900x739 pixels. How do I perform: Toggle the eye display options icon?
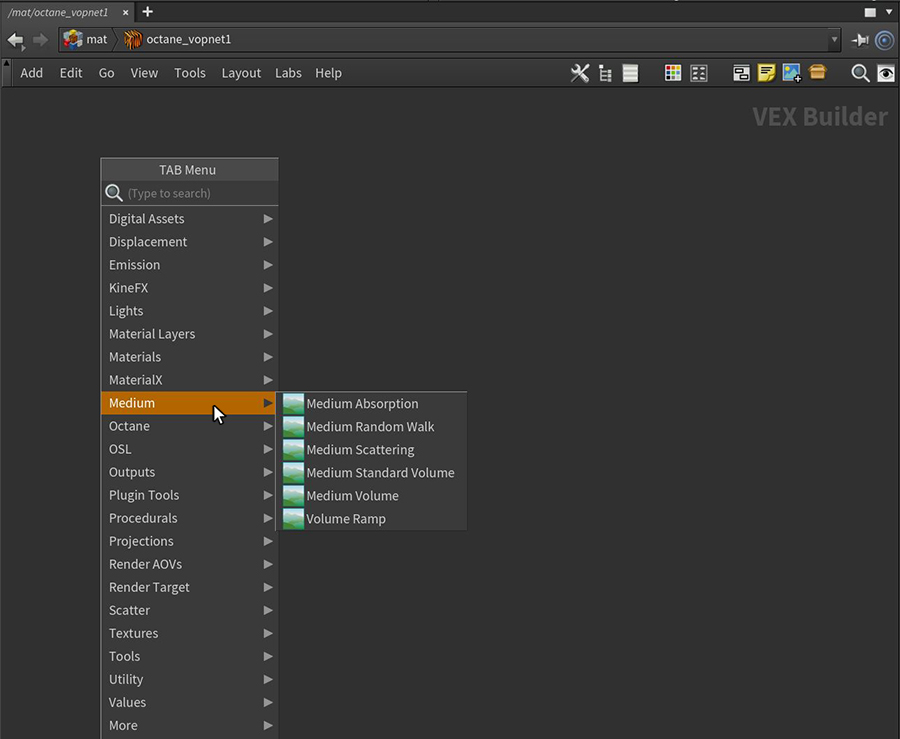coord(886,73)
